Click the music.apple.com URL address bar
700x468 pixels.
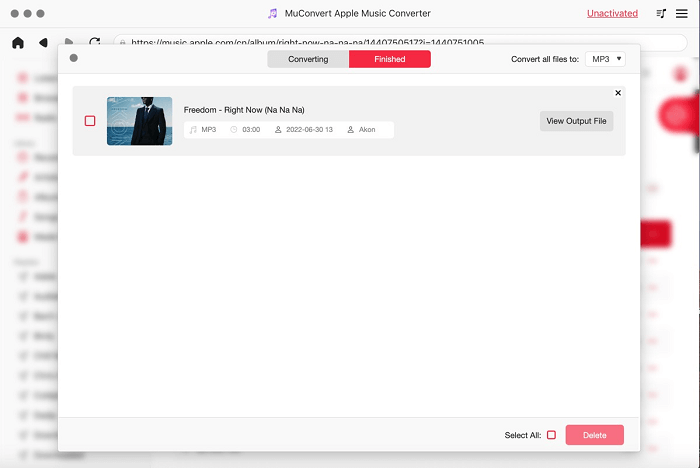click(400, 43)
